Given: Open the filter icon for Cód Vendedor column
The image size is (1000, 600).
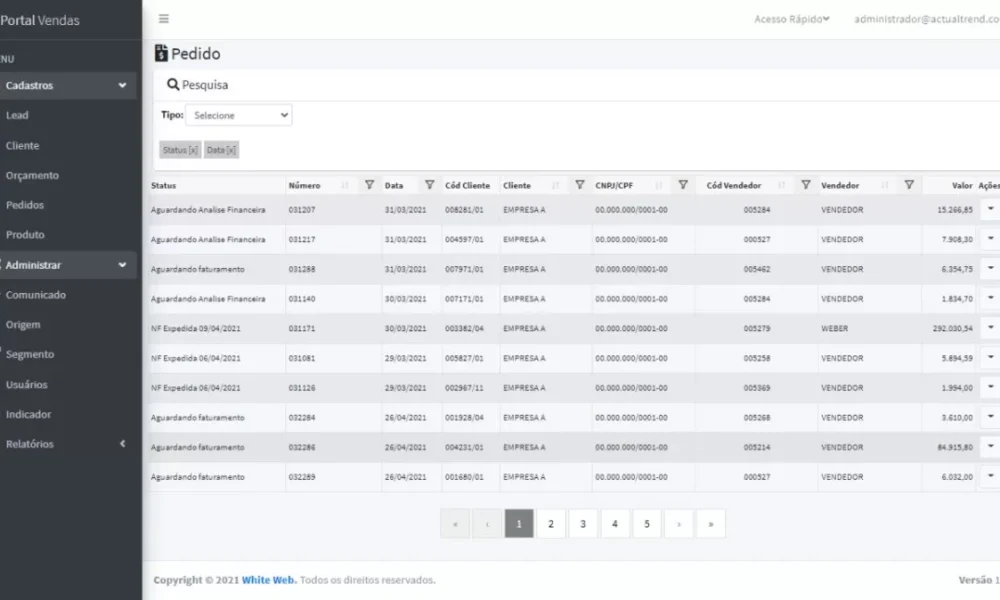Looking at the screenshot, I should 805,185.
